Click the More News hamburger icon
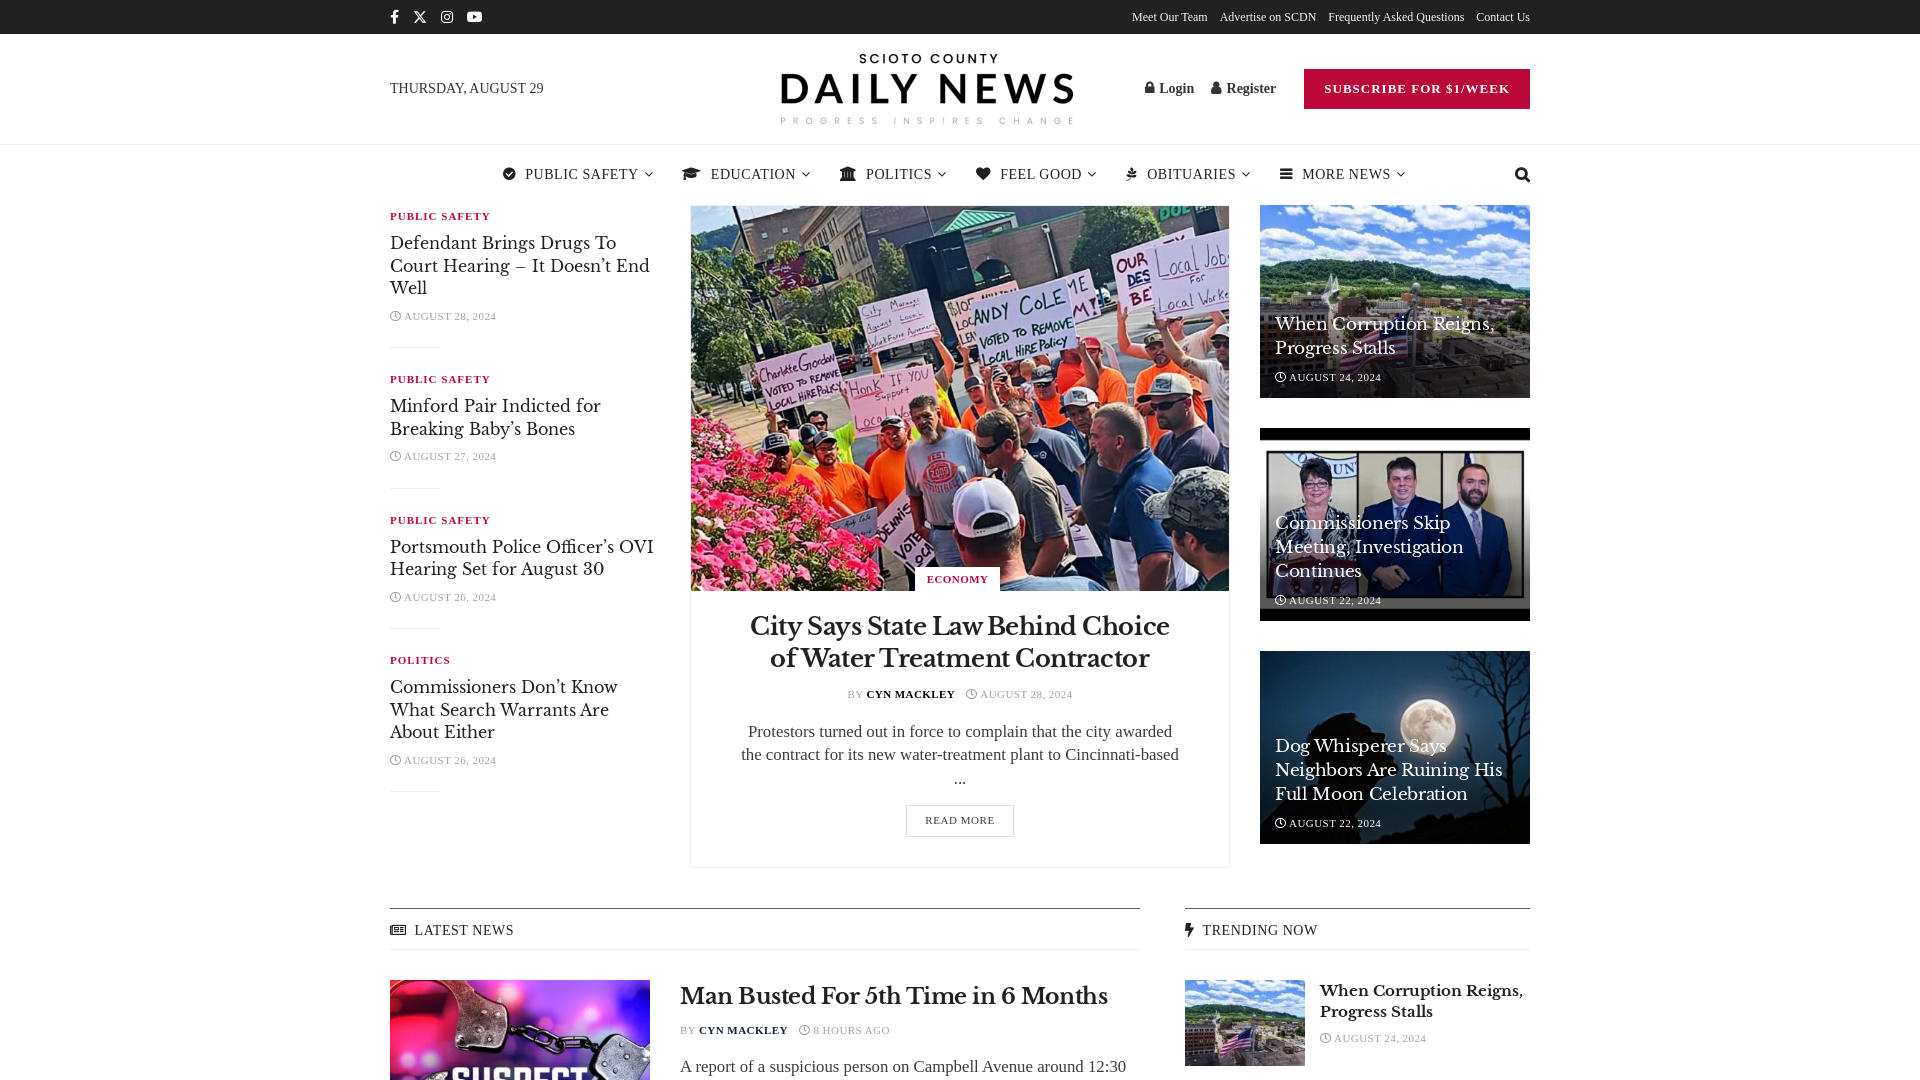This screenshot has height=1080, width=1920. [1286, 174]
